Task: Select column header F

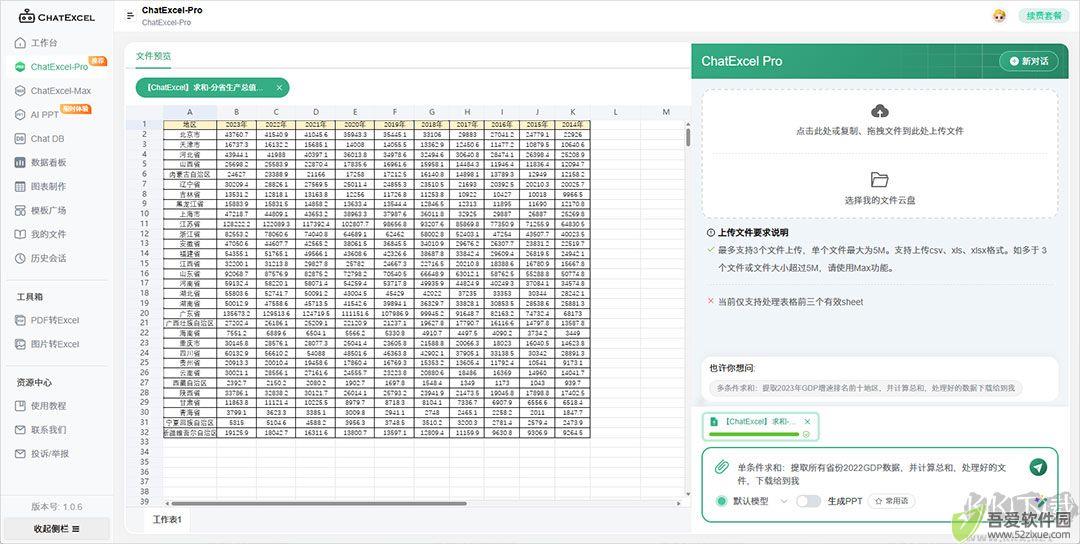Action: point(395,112)
